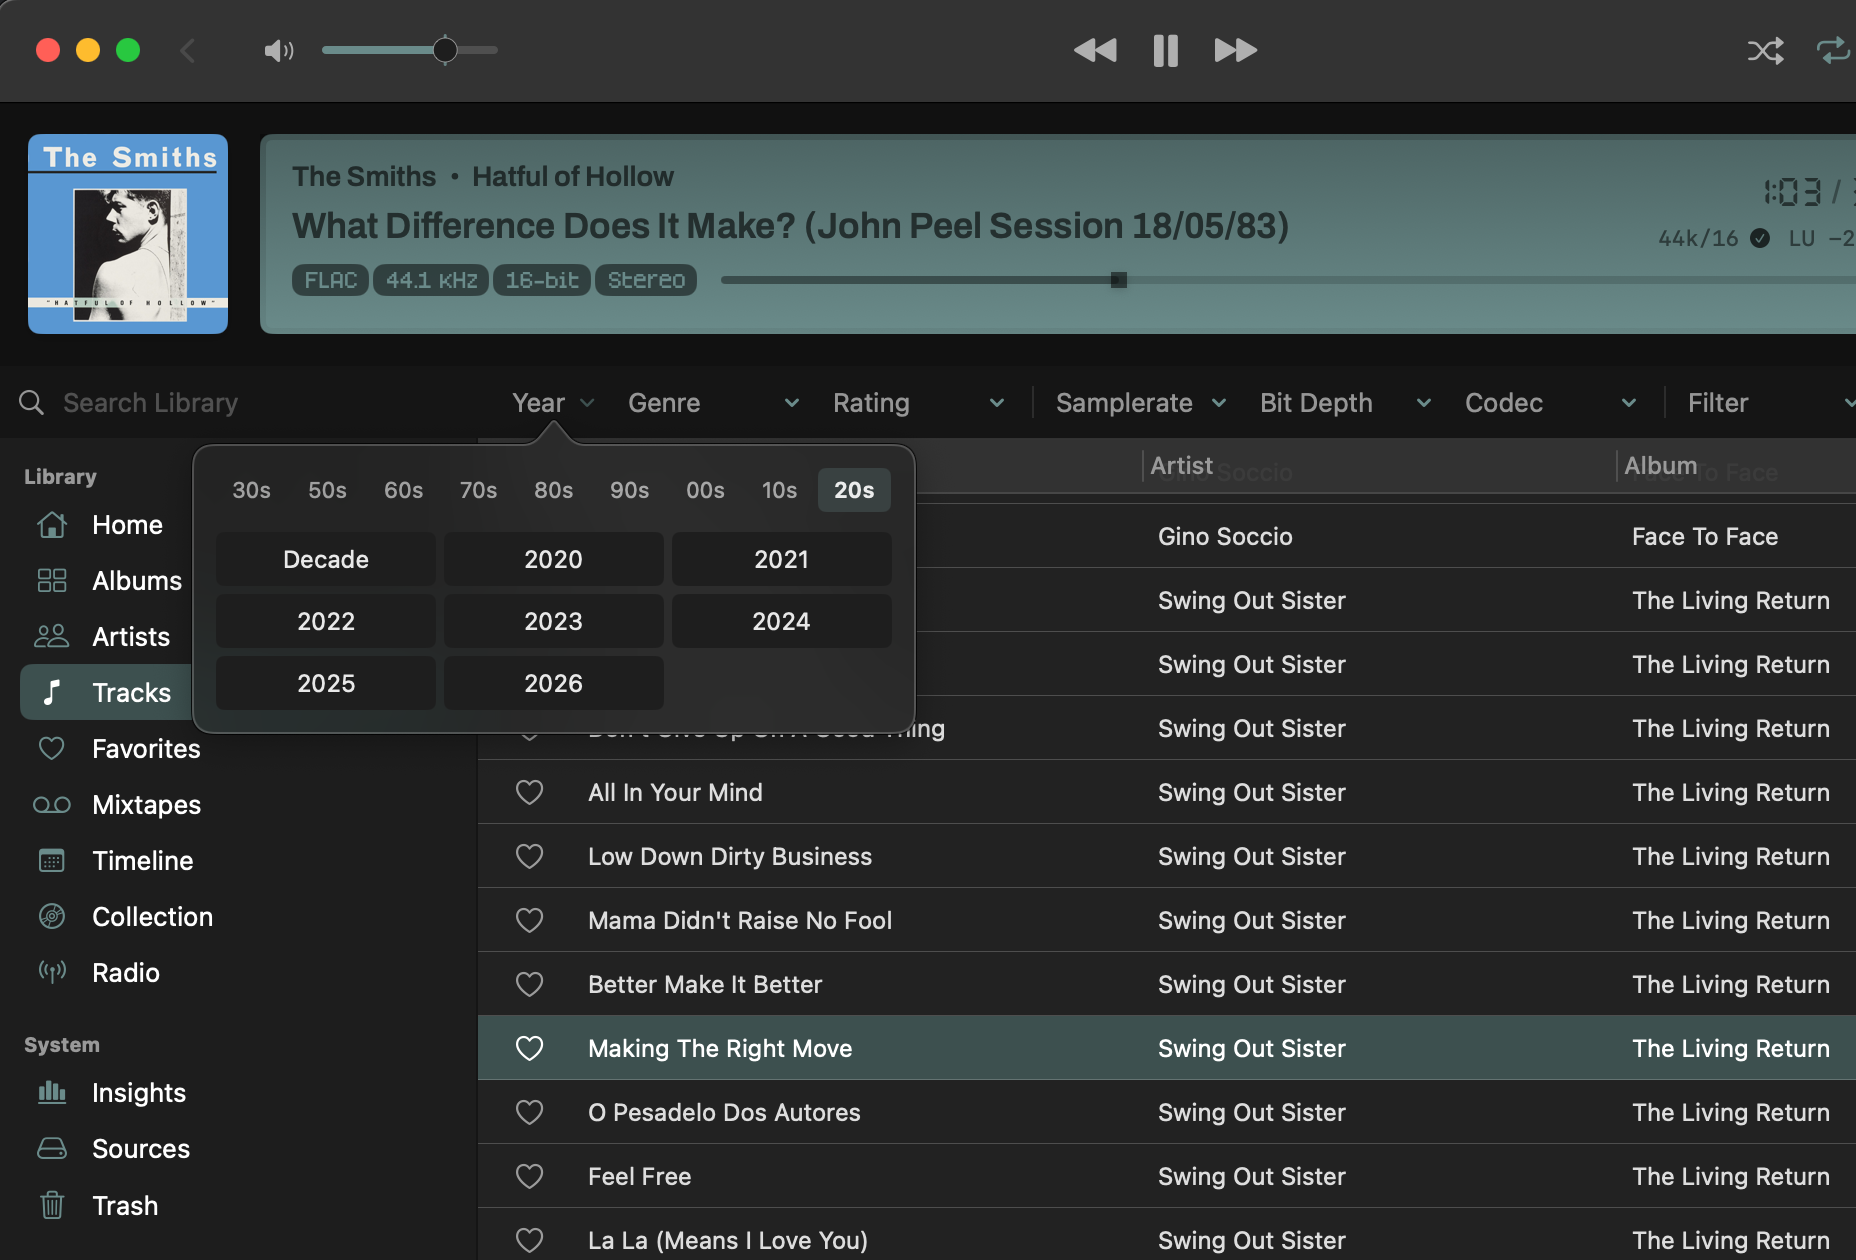Seek using the track progress marker
This screenshot has width=1856, height=1260.
click(1119, 280)
